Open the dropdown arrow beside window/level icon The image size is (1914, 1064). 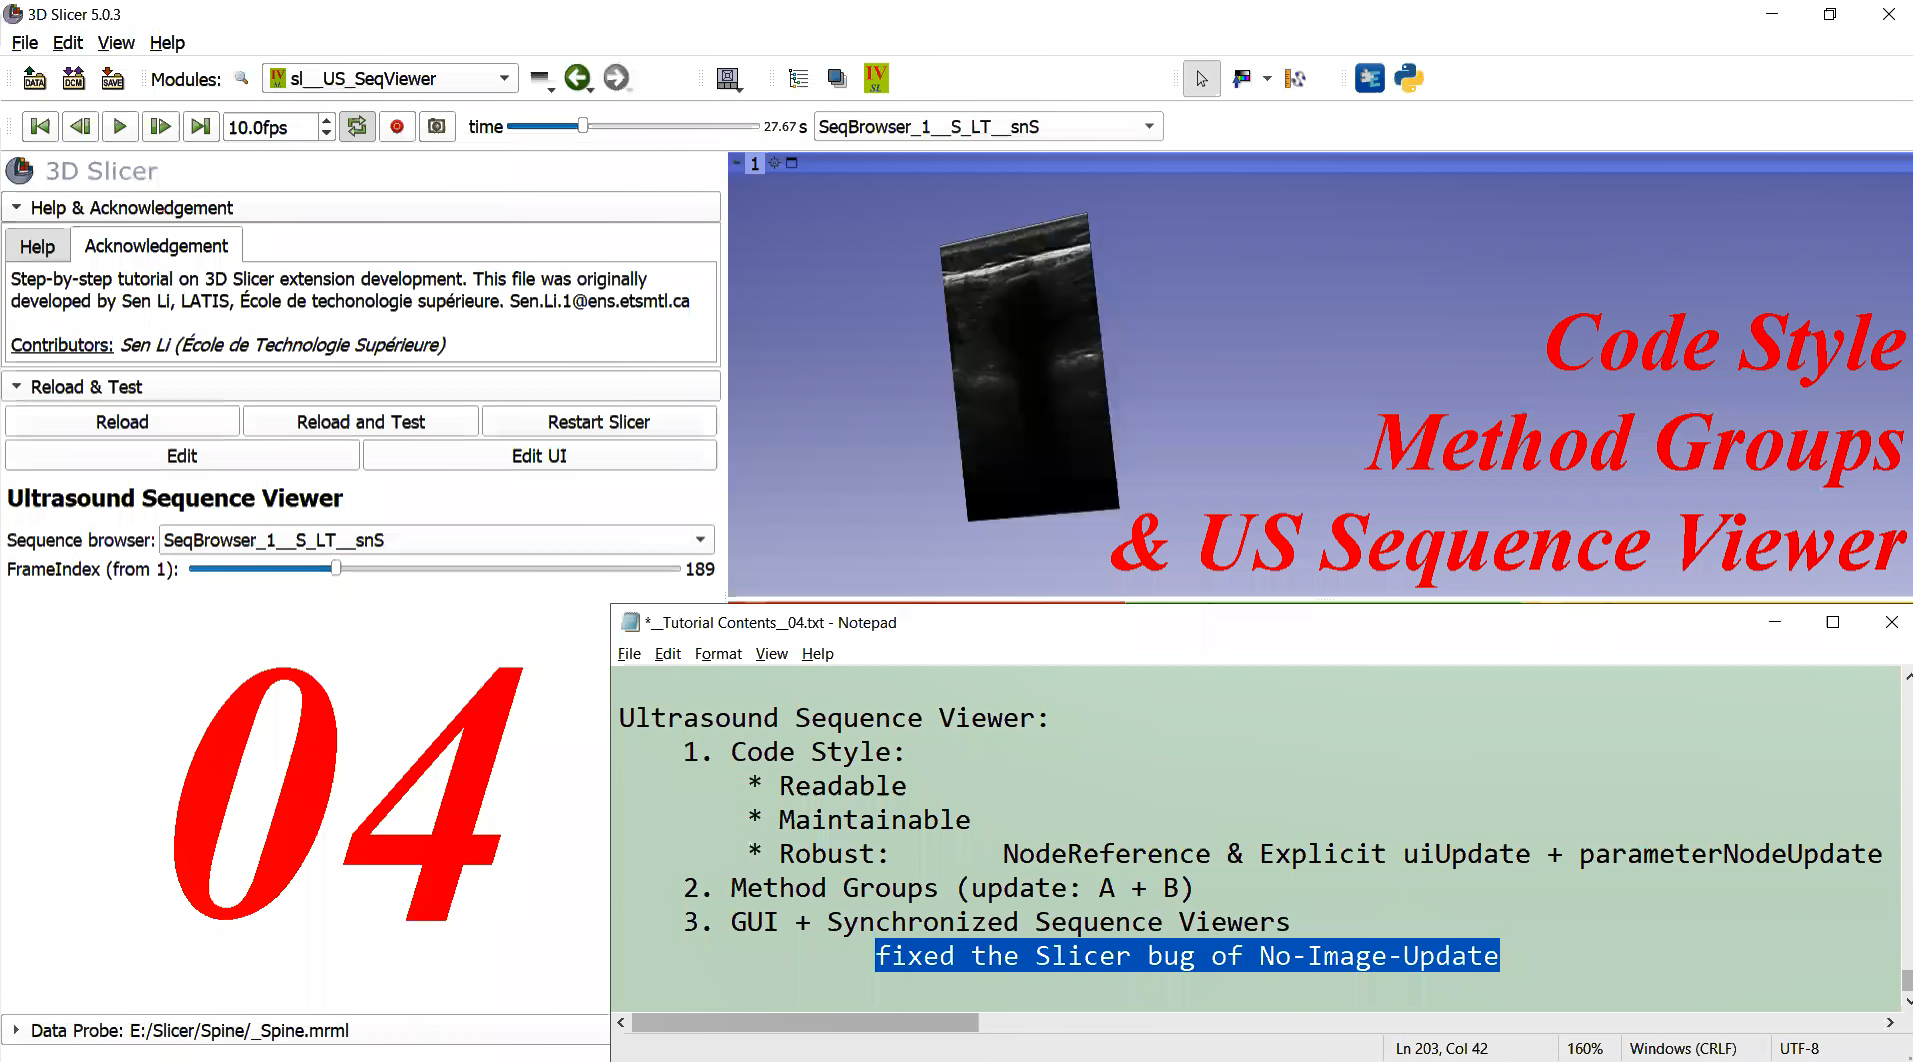click(1267, 78)
